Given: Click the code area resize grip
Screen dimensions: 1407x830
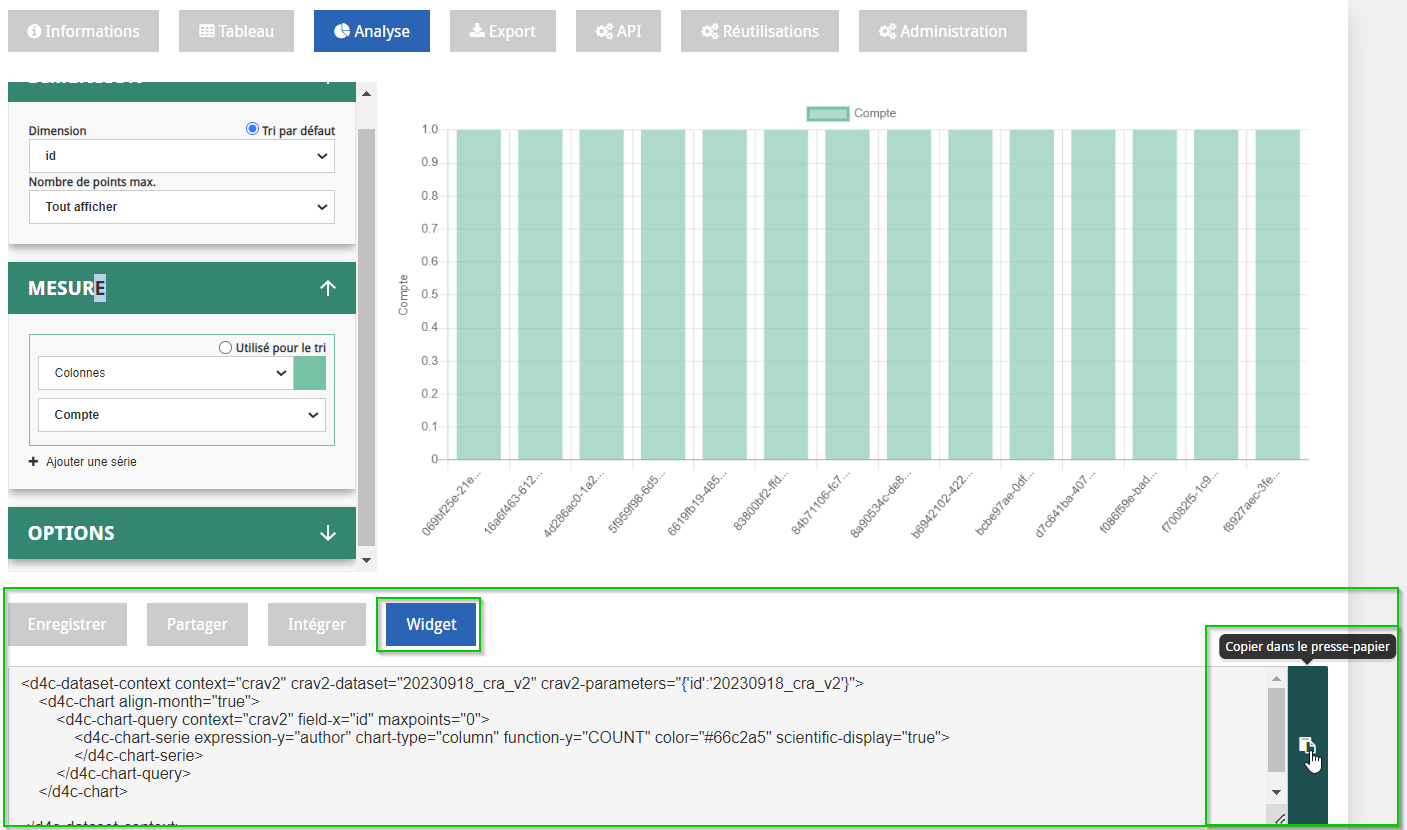Looking at the screenshot, I should [x=1278, y=818].
